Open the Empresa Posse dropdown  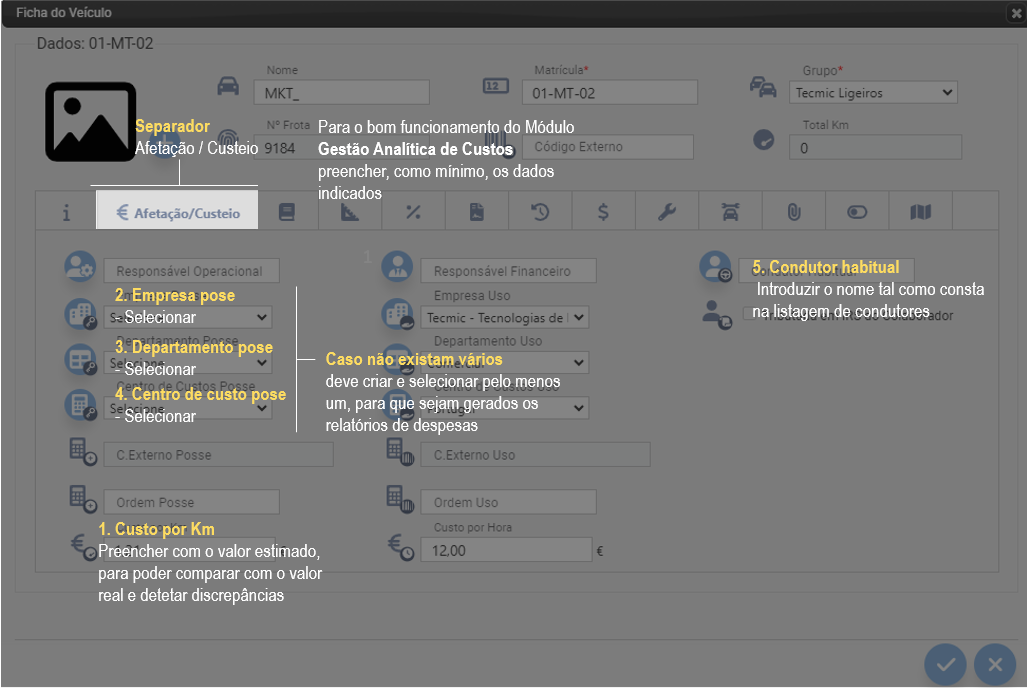click(x=188, y=317)
